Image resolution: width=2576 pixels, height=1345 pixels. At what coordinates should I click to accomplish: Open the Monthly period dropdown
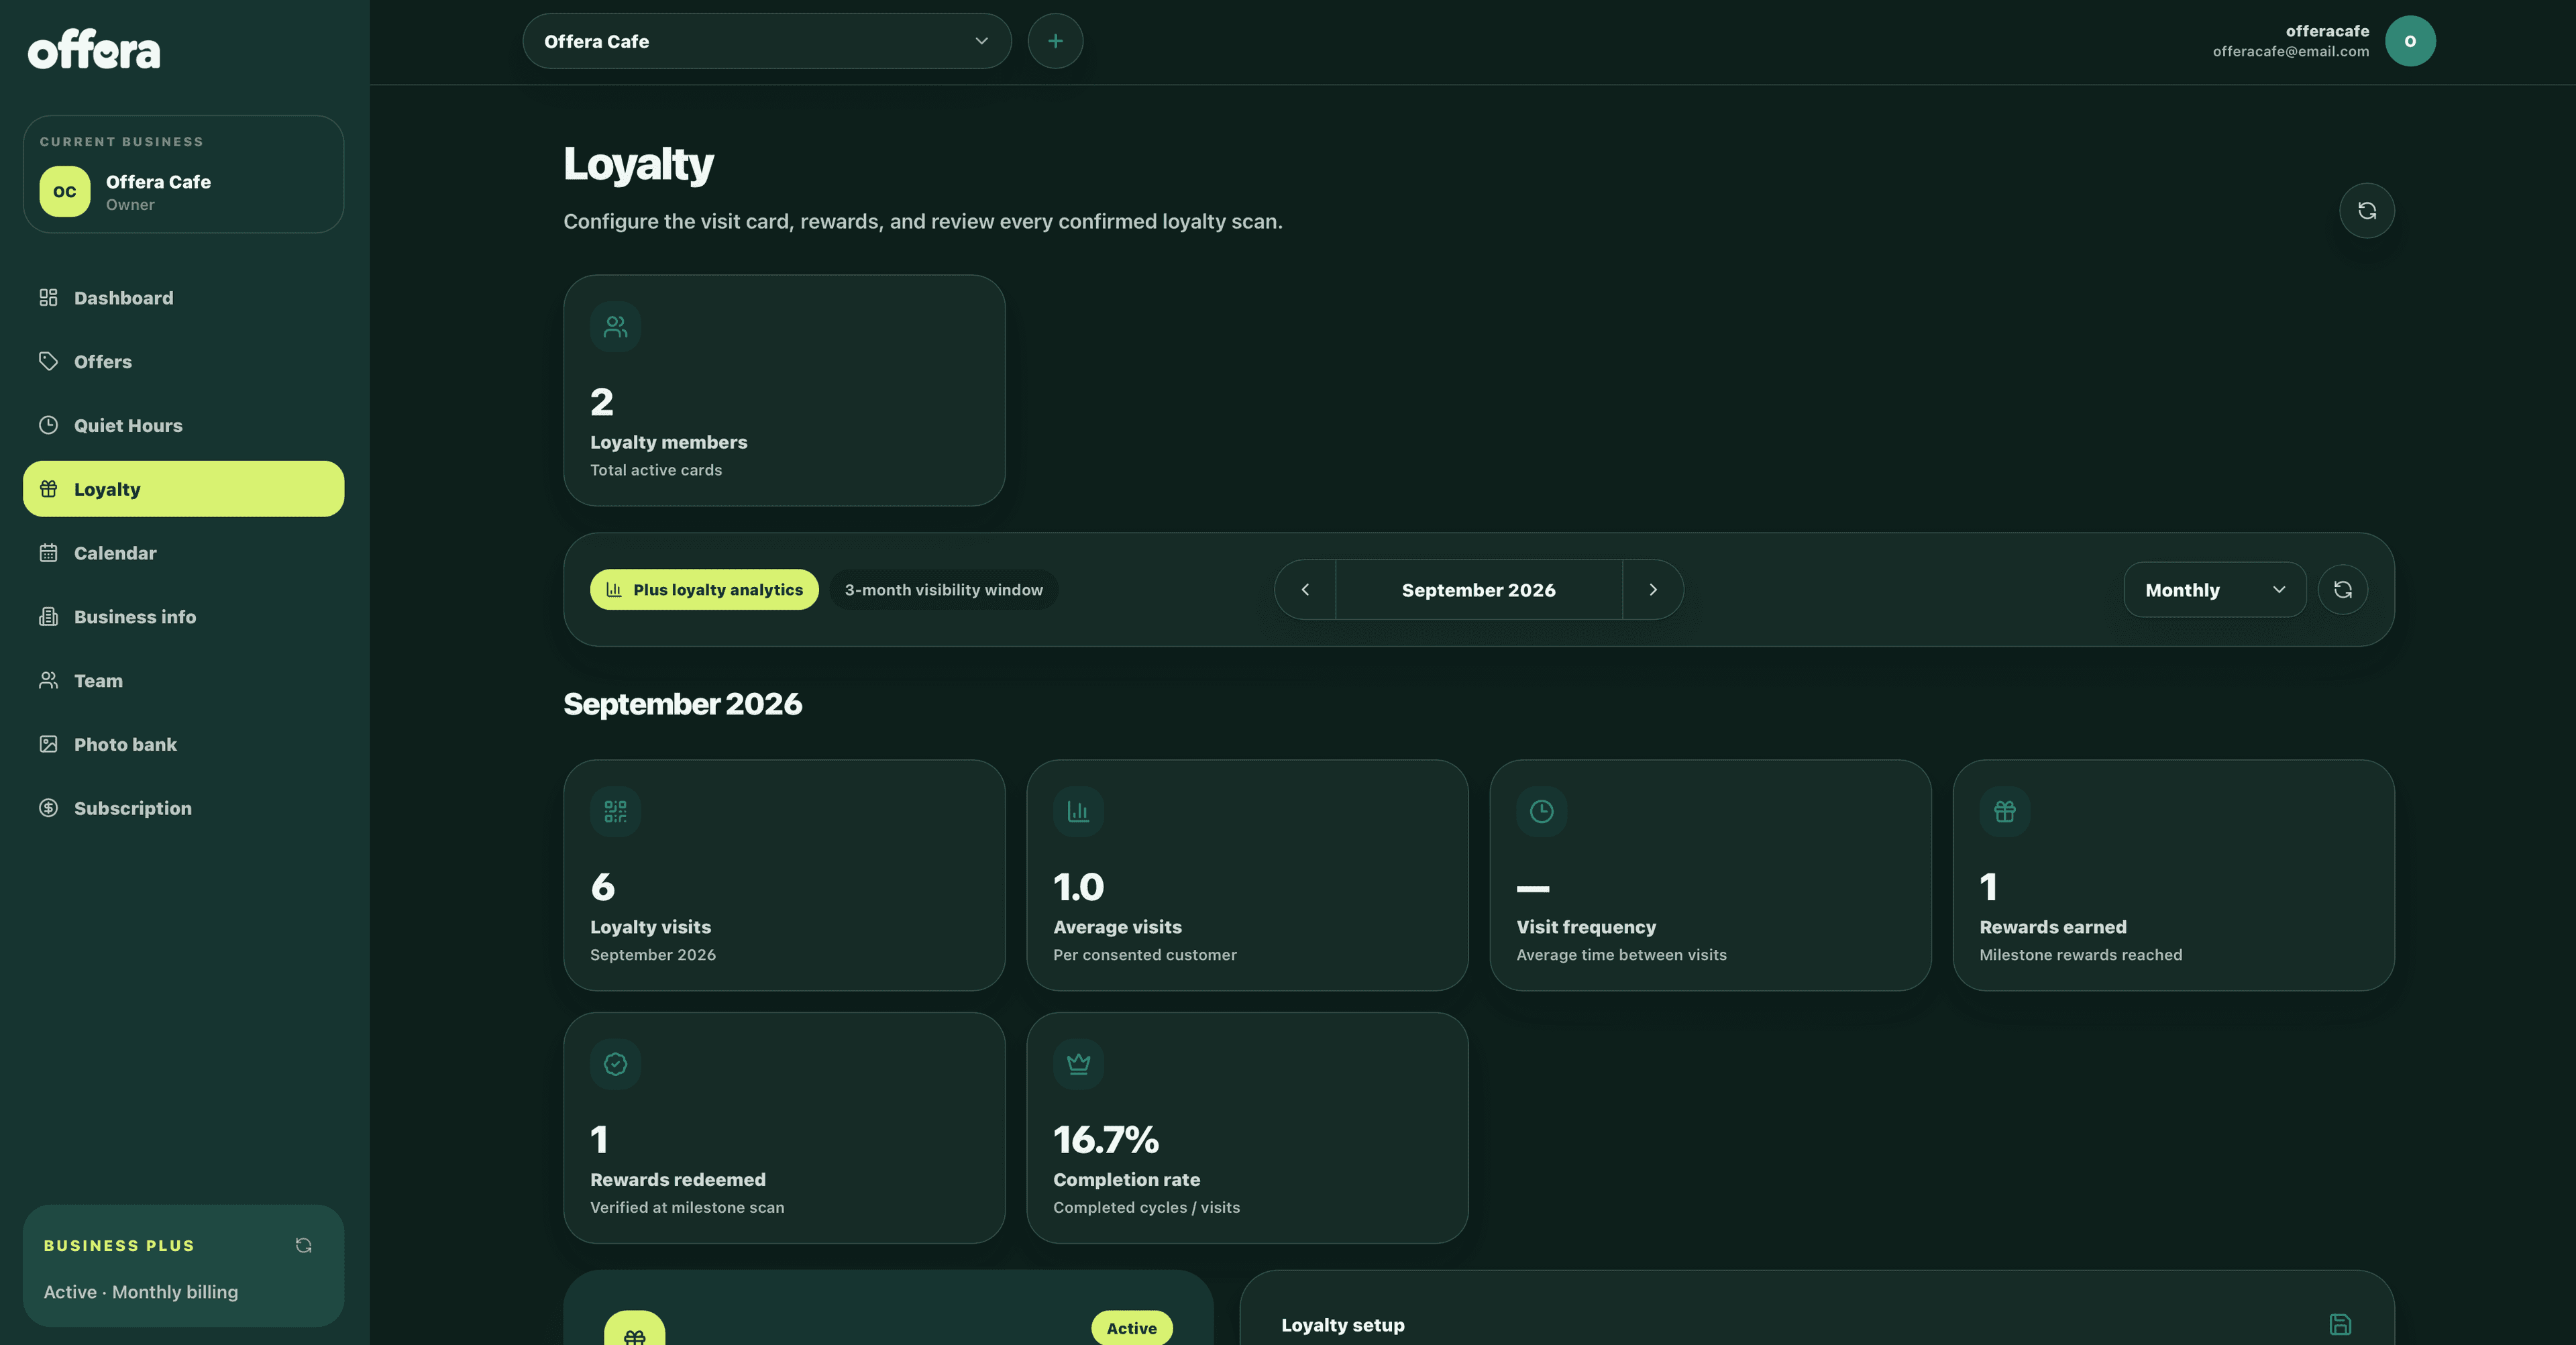click(2214, 590)
